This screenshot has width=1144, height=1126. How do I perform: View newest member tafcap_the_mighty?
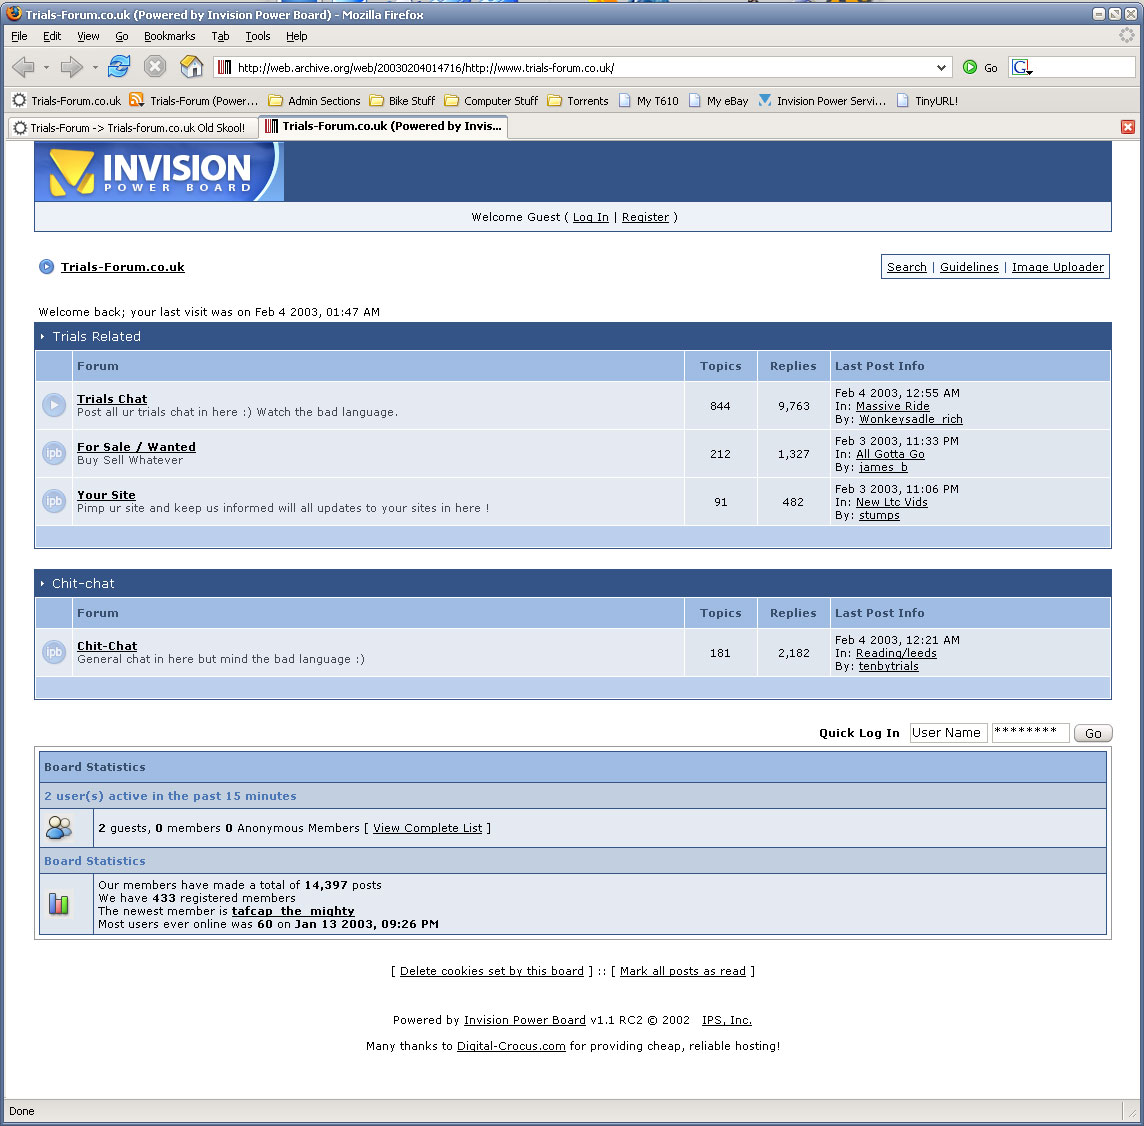click(293, 911)
